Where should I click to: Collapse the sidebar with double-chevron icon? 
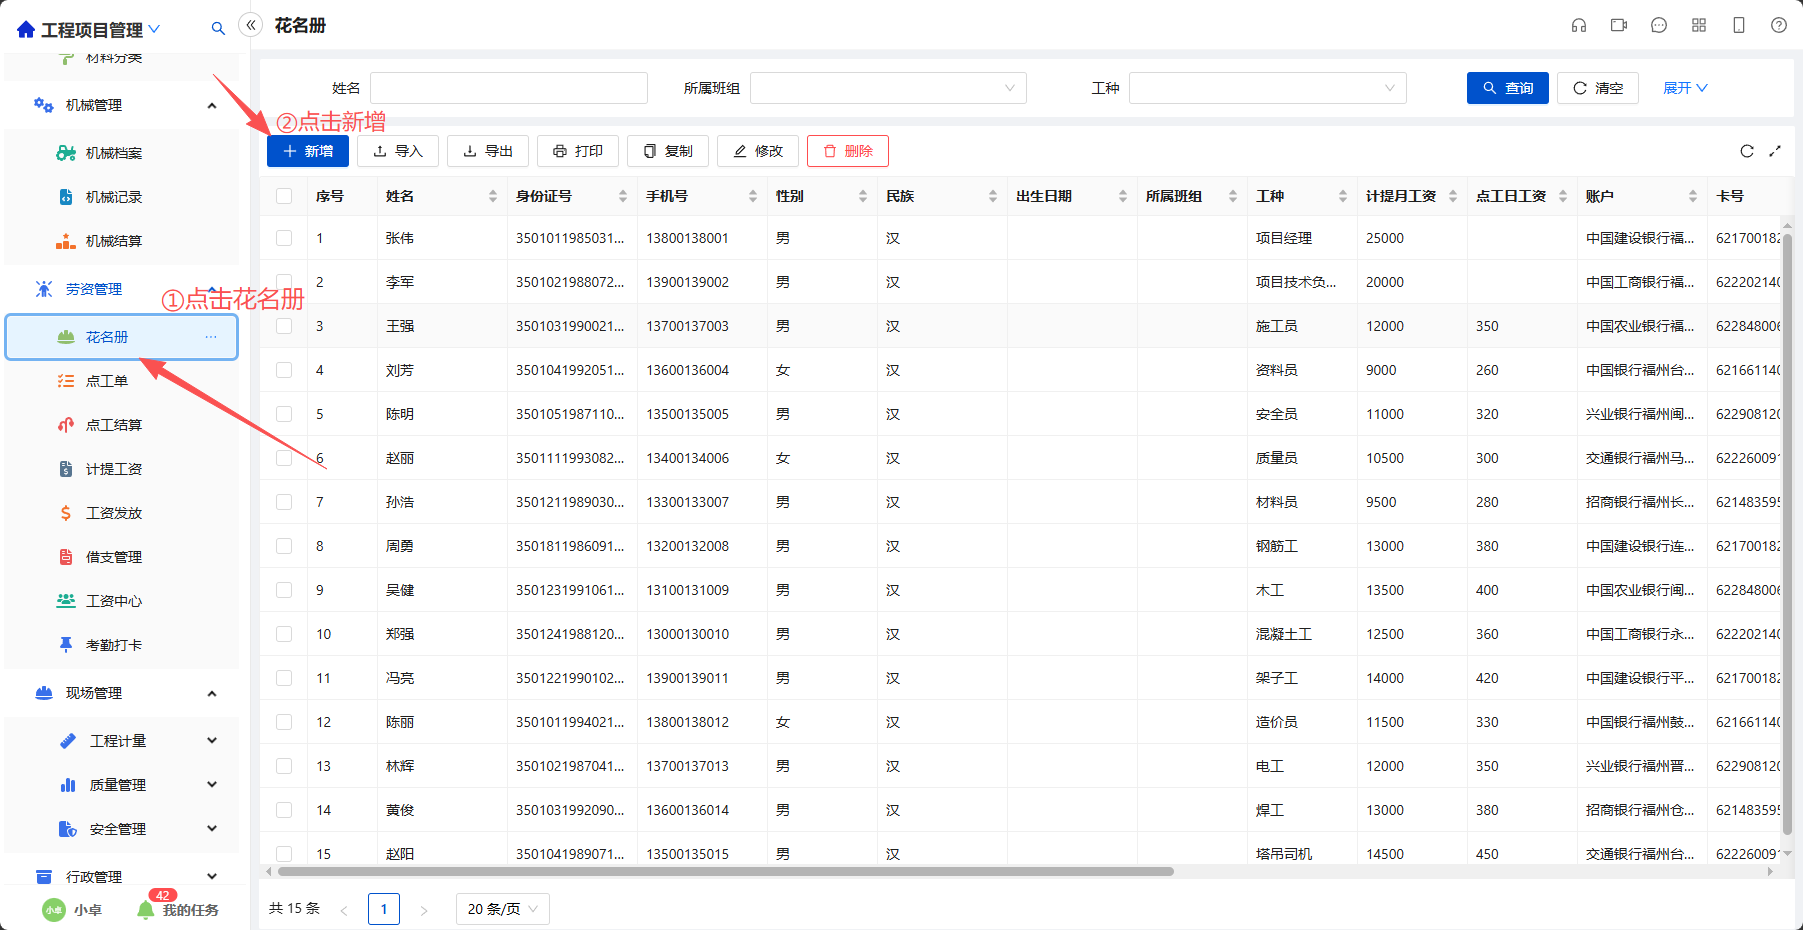pos(251,25)
